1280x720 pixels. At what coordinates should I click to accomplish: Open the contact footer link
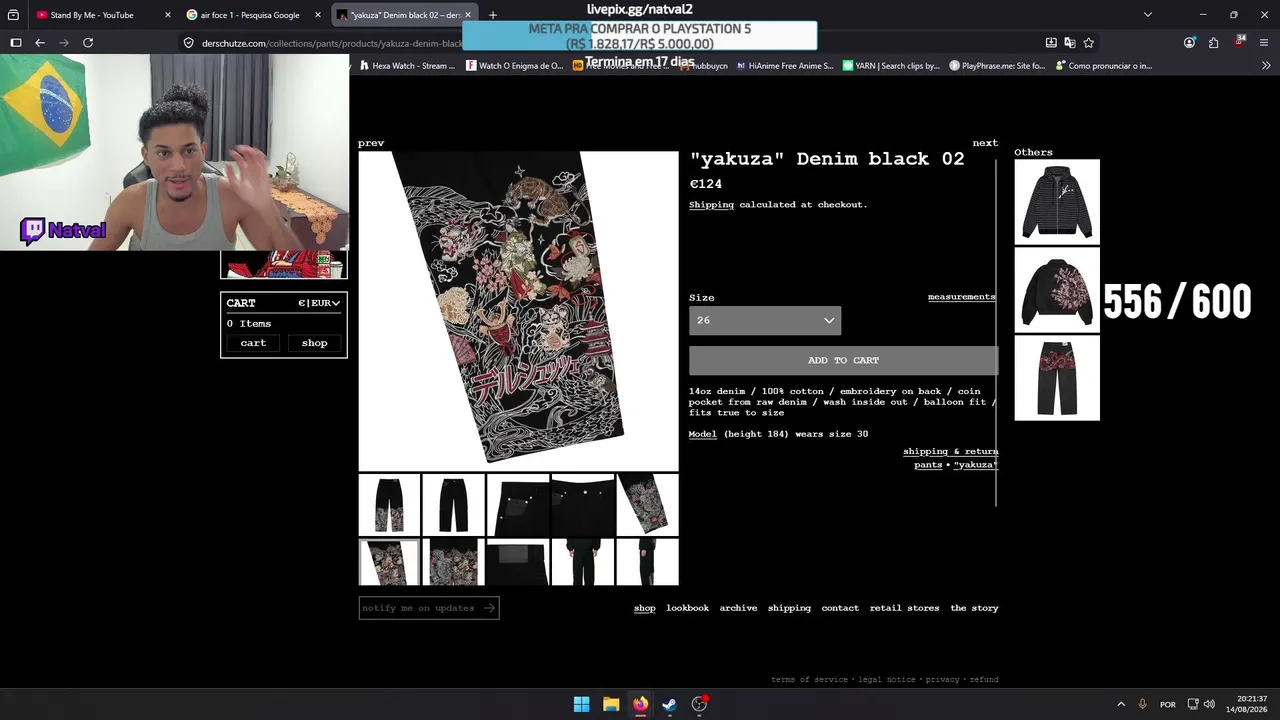840,608
